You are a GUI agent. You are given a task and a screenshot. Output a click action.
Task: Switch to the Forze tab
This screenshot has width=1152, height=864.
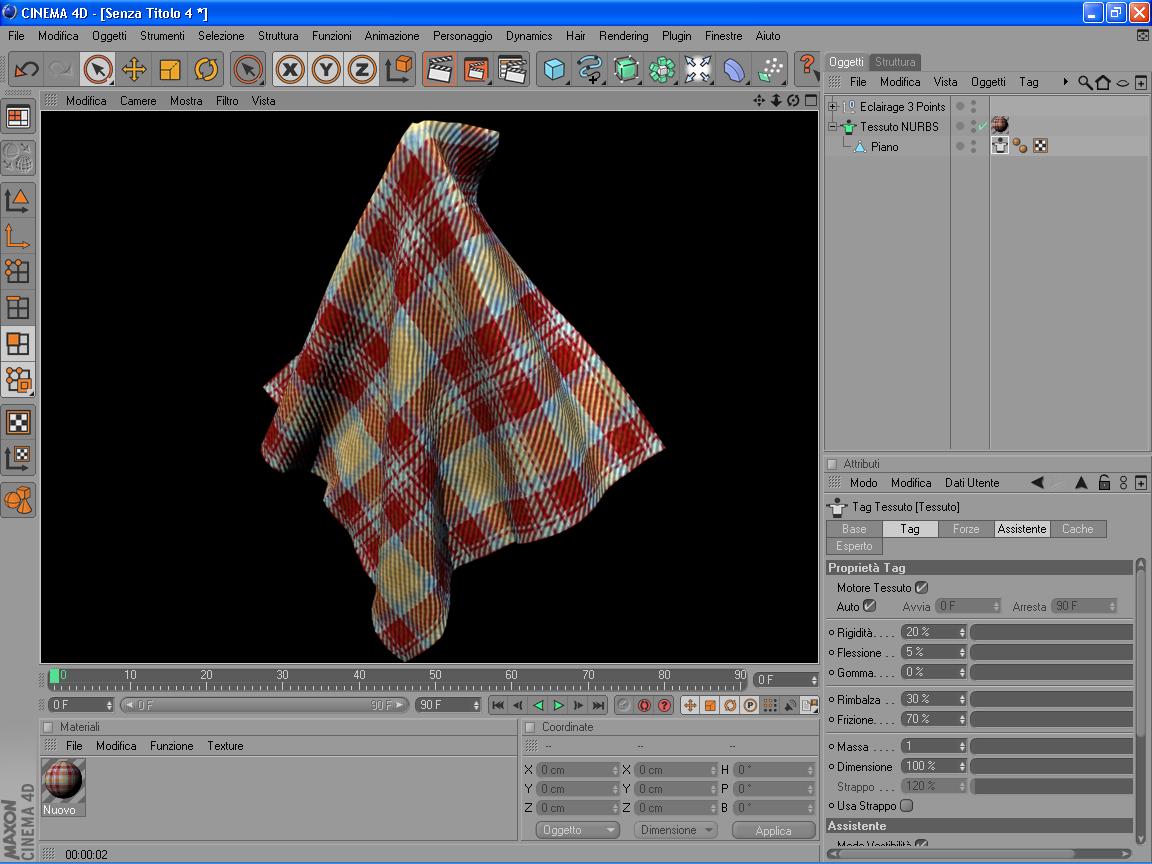point(966,529)
